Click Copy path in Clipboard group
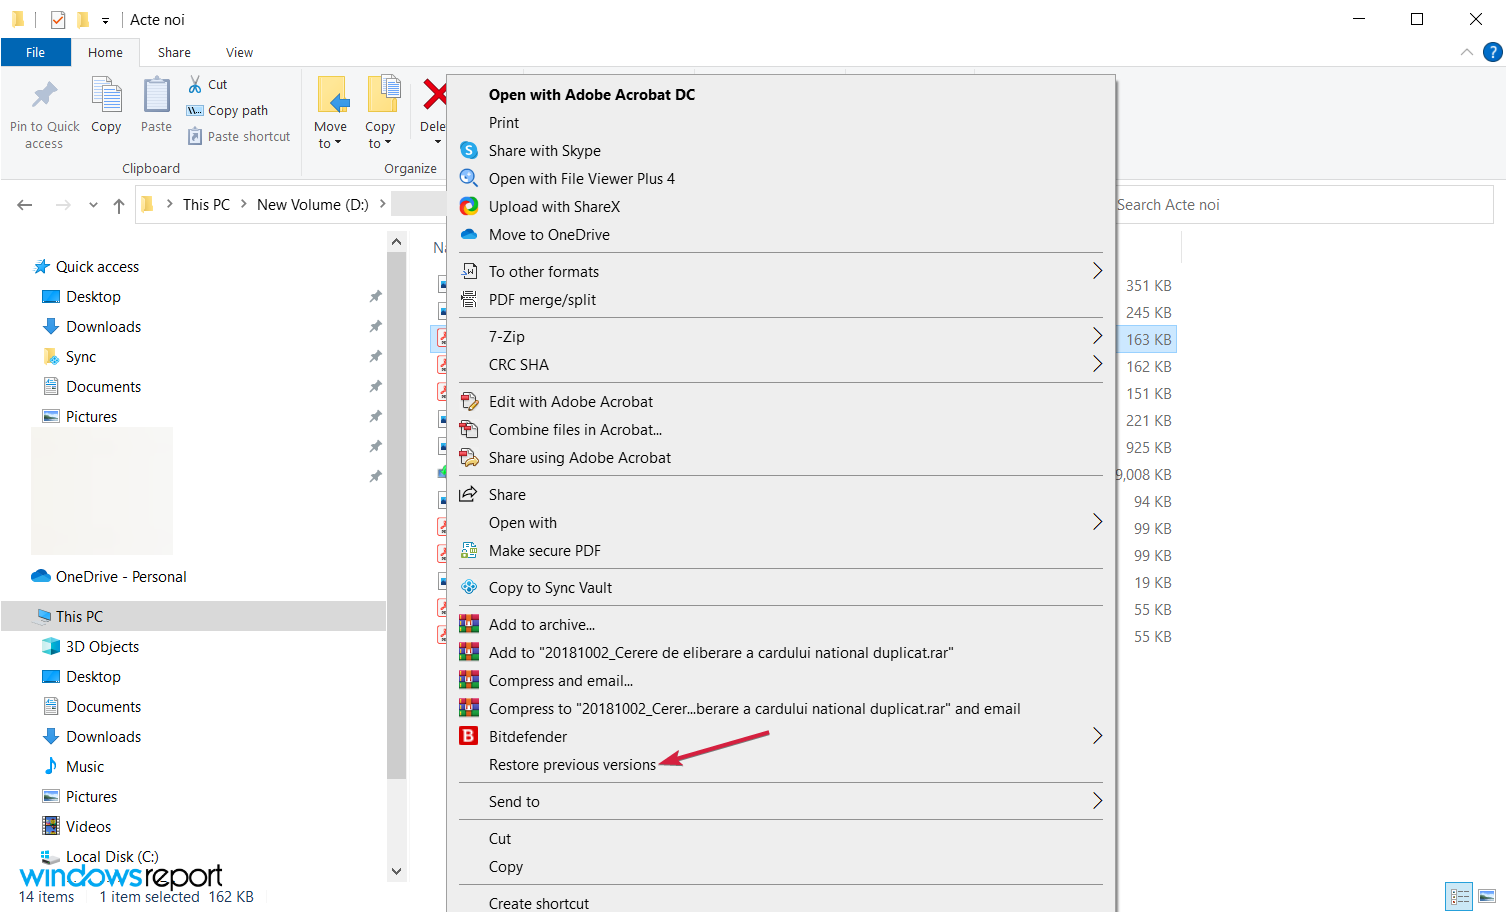The image size is (1507, 912). [228, 111]
